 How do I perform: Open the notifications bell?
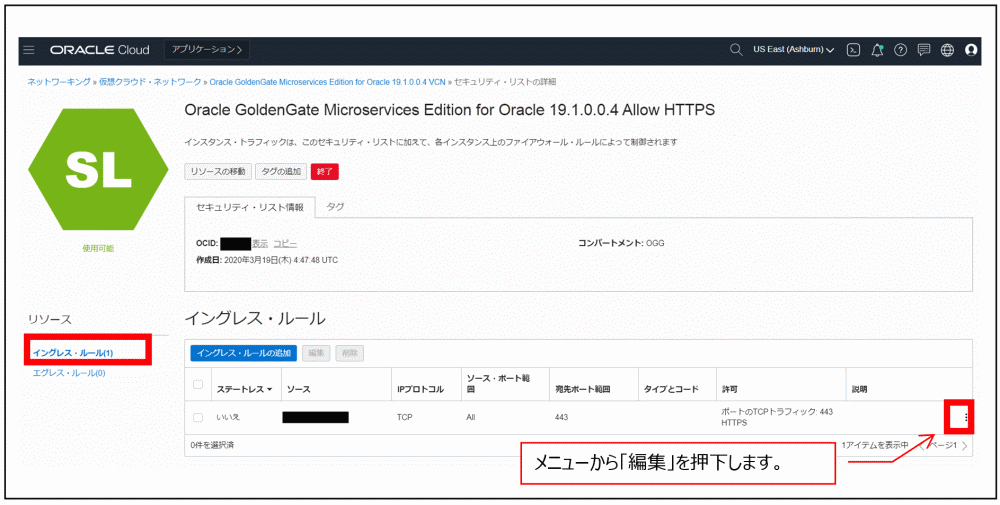[878, 50]
